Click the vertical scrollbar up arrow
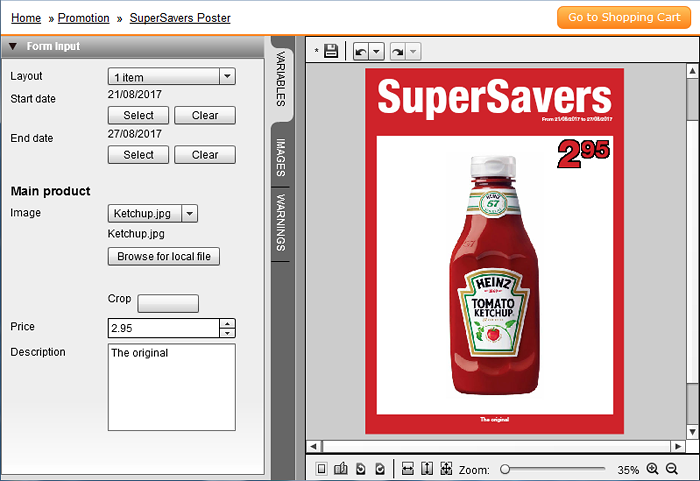The width and height of the screenshot is (700, 481). tap(692, 71)
